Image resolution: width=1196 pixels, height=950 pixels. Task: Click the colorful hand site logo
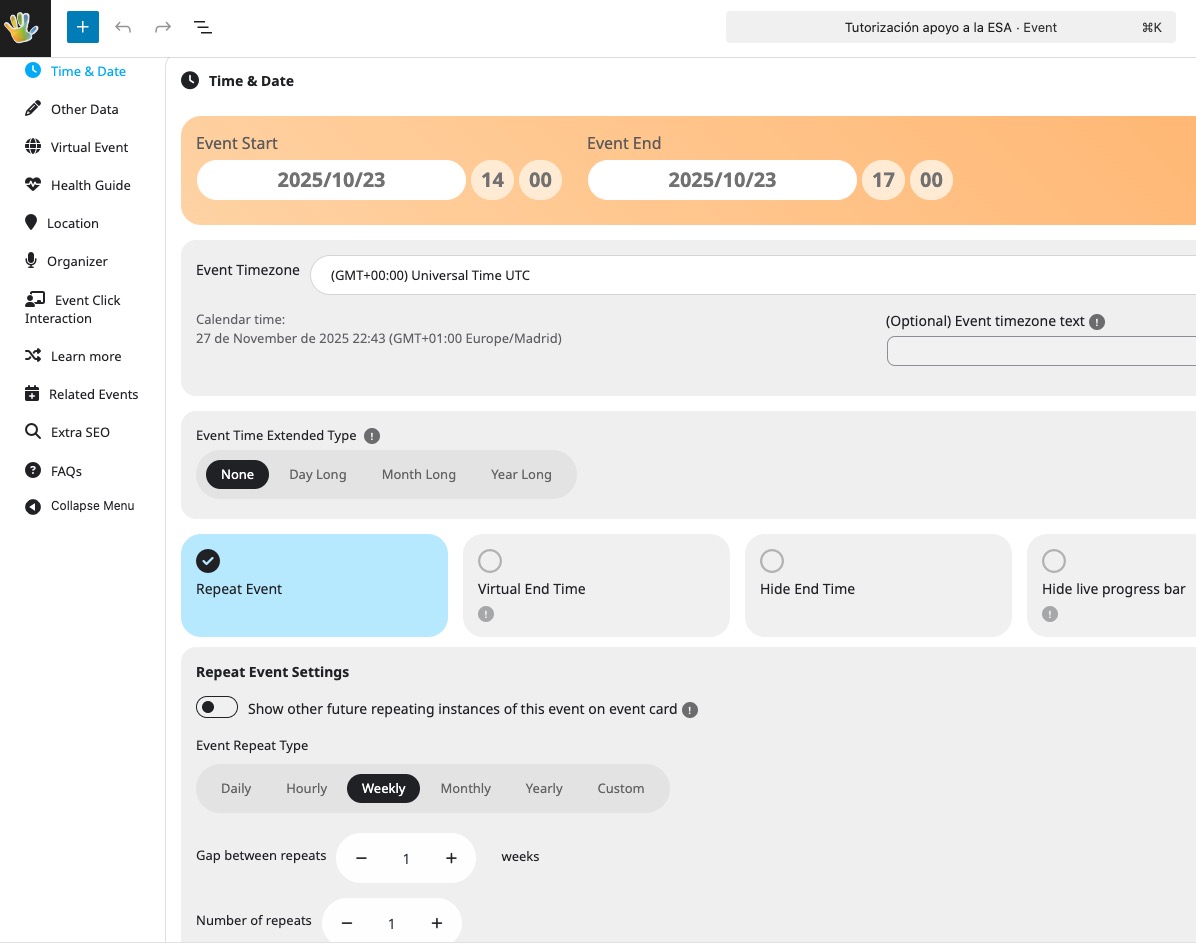[22, 27]
